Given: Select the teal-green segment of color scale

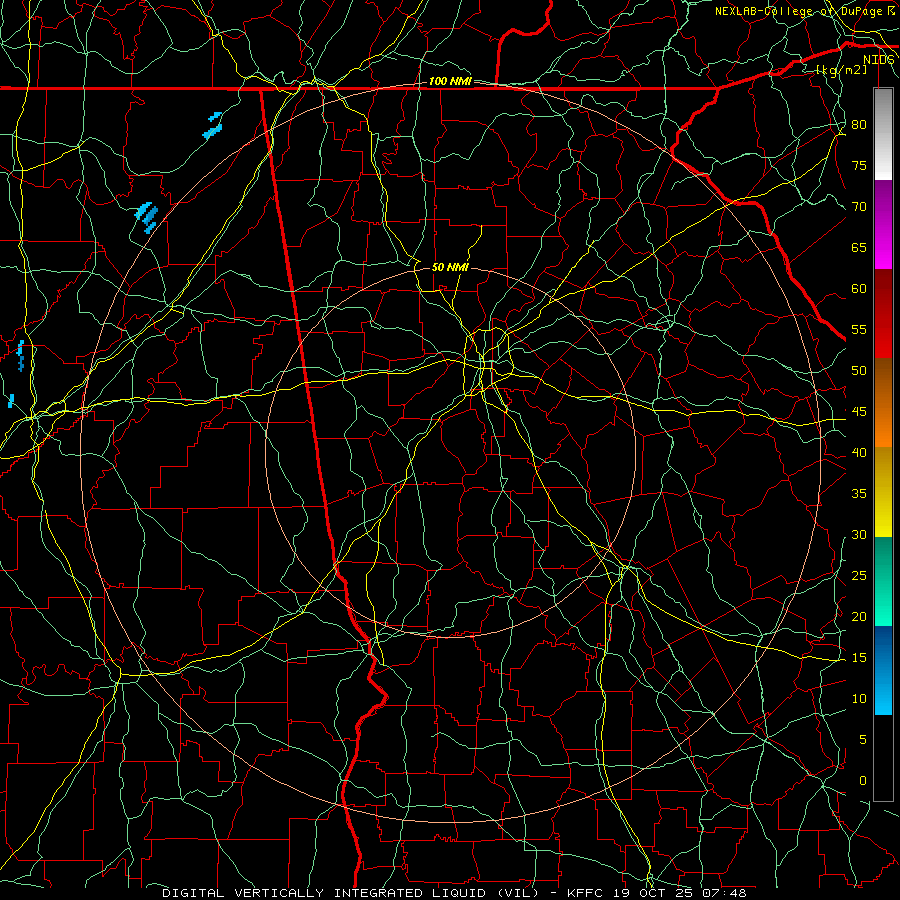Looking at the screenshot, I should tap(883, 581).
